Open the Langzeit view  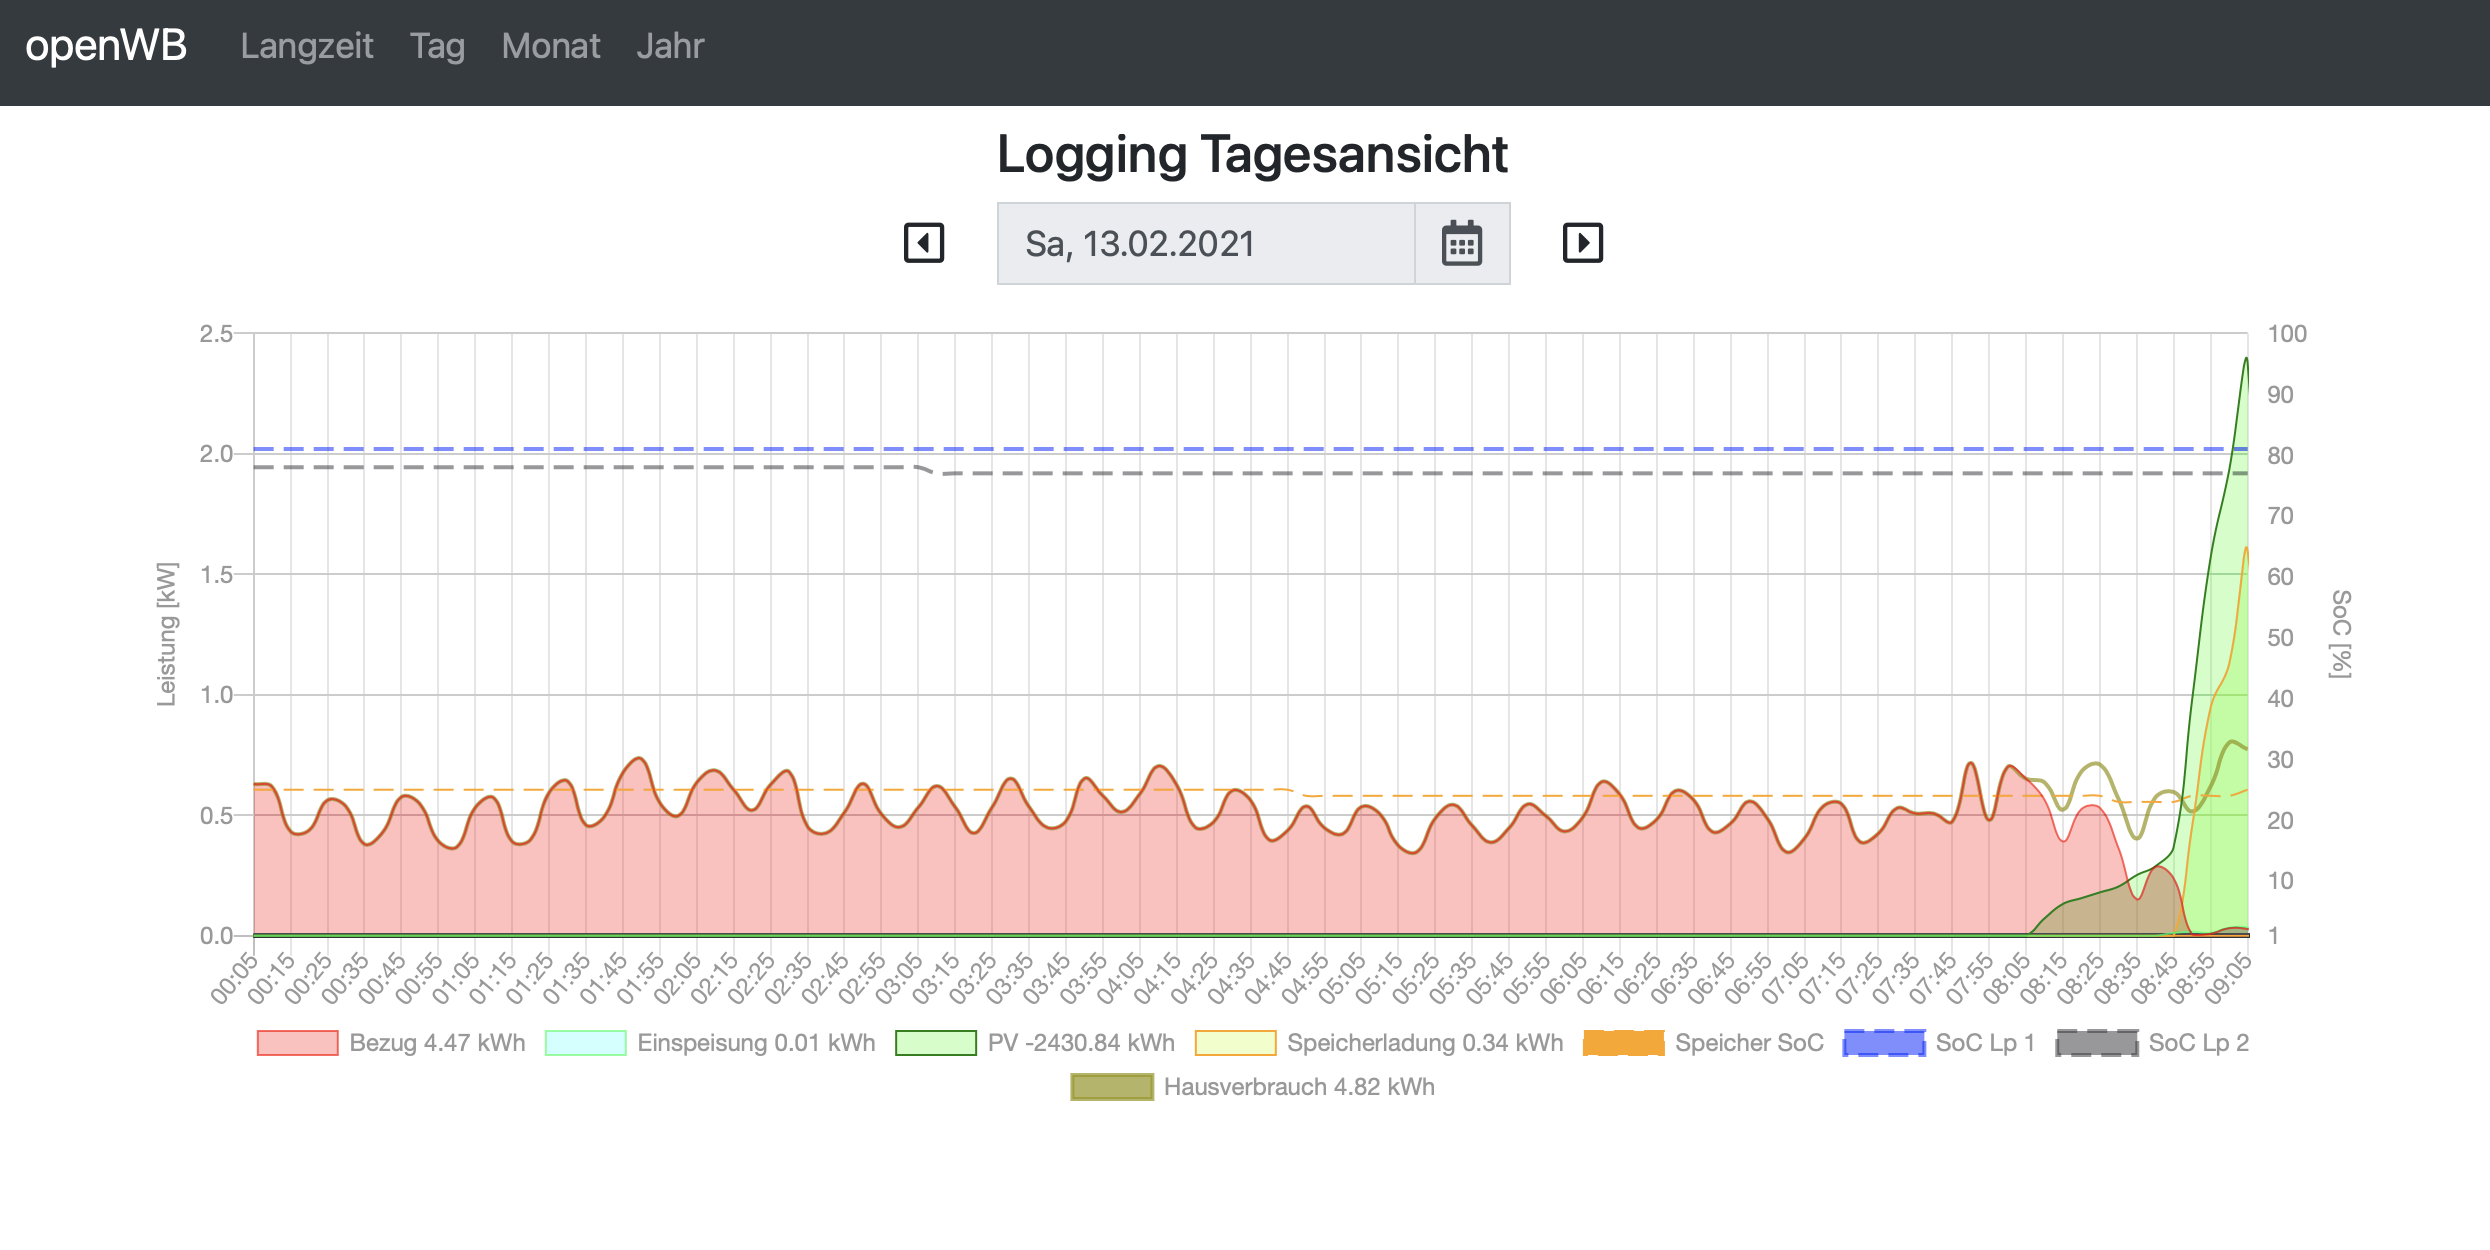[306, 46]
